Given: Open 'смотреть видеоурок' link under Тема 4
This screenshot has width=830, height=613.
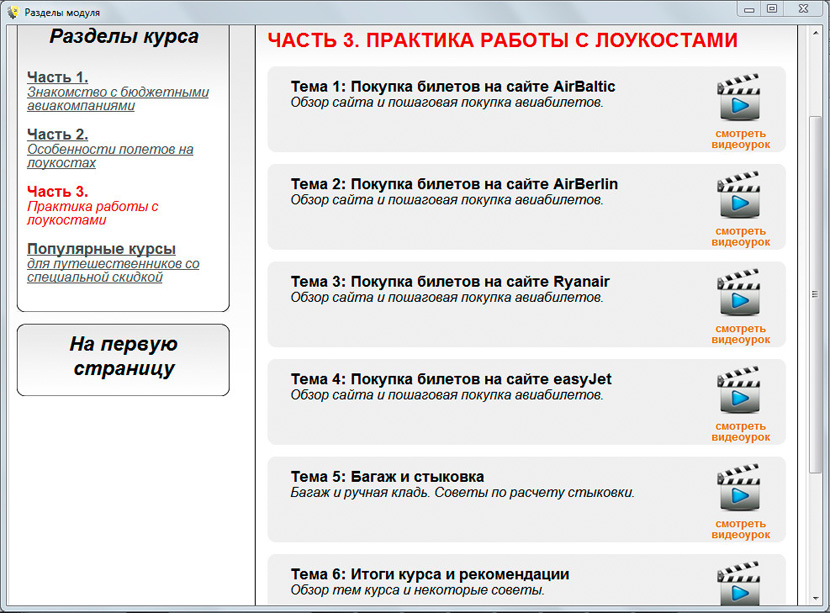Looking at the screenshot, I should 741,431.
